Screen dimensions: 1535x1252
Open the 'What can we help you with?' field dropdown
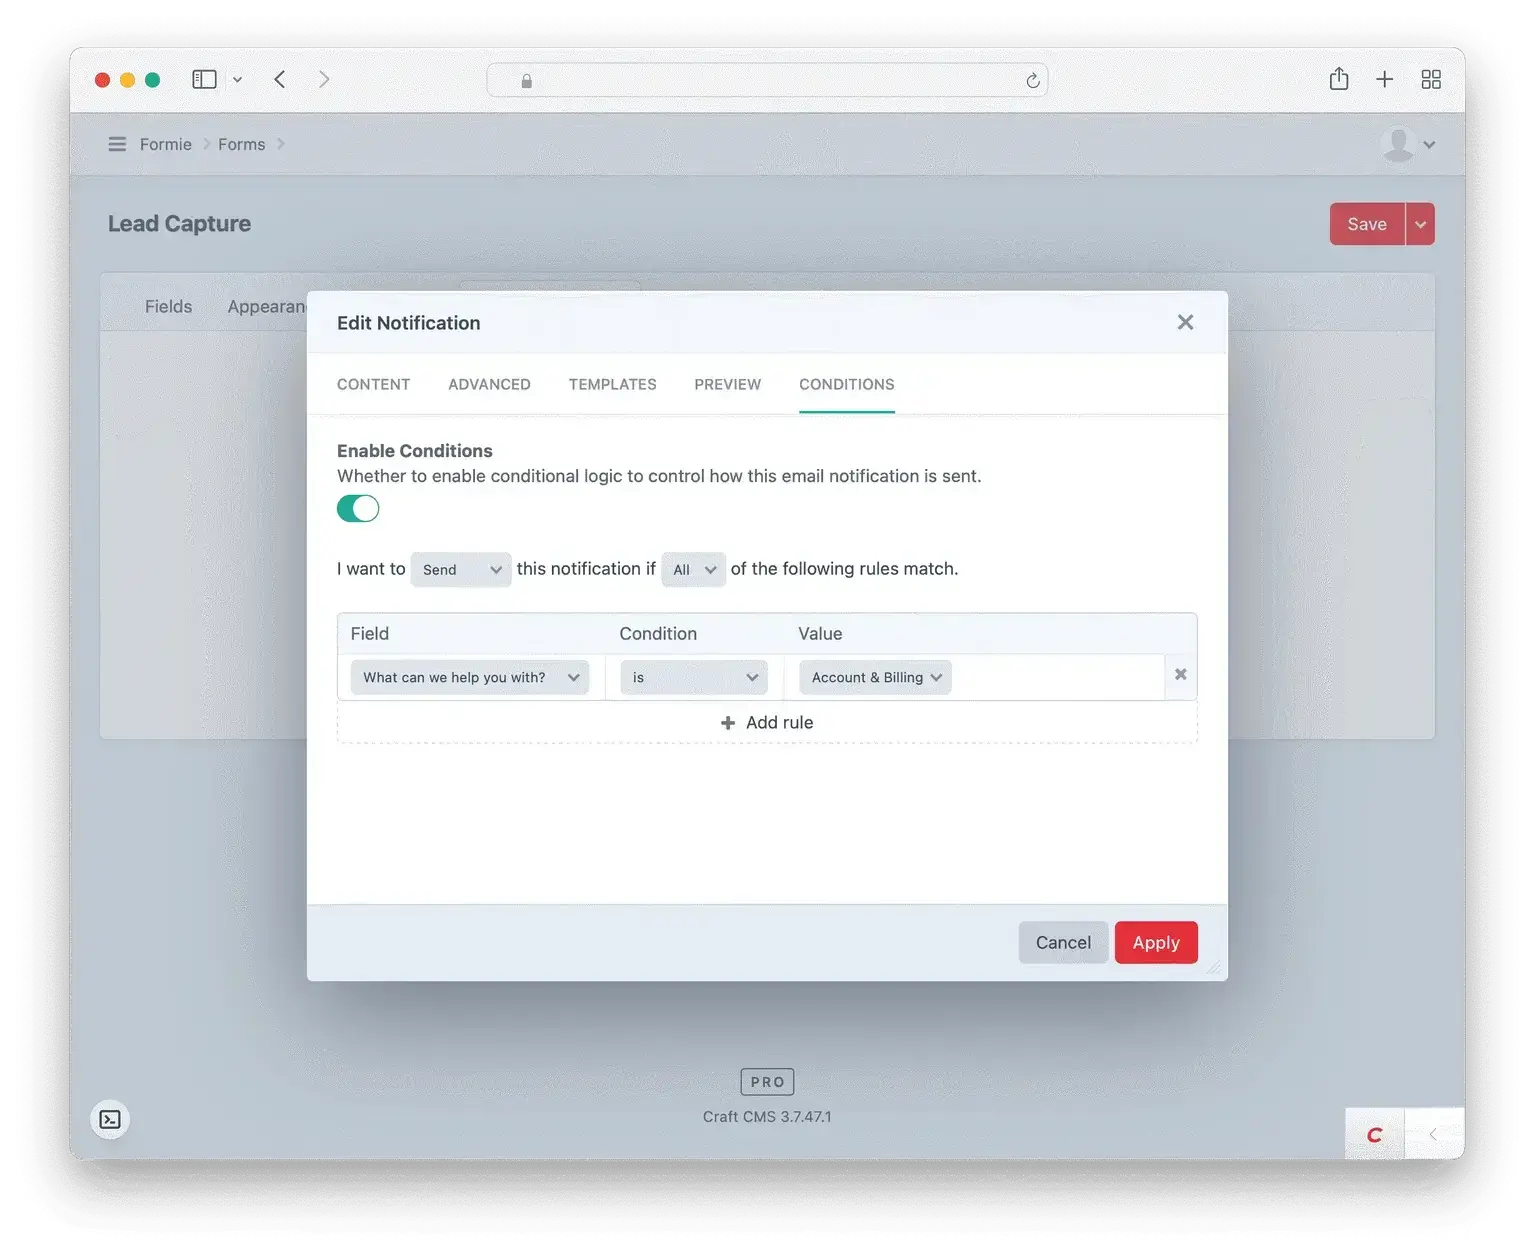coord(469,677)
